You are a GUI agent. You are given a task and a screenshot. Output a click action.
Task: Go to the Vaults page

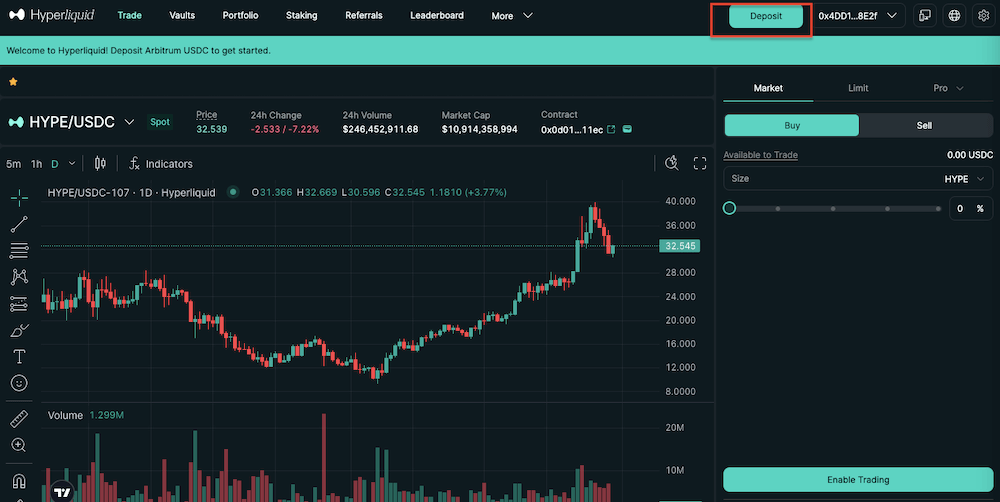[x=182, y=15]
